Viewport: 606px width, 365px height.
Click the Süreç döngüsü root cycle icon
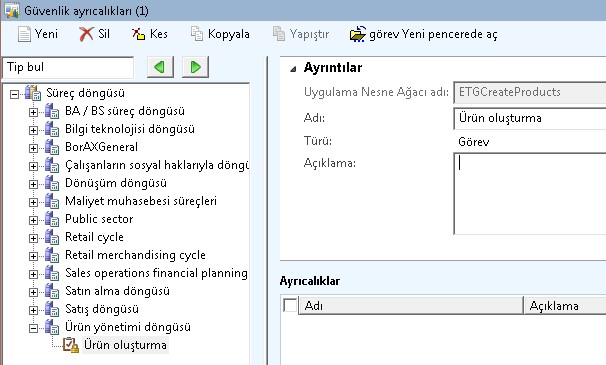pos(33,93)
